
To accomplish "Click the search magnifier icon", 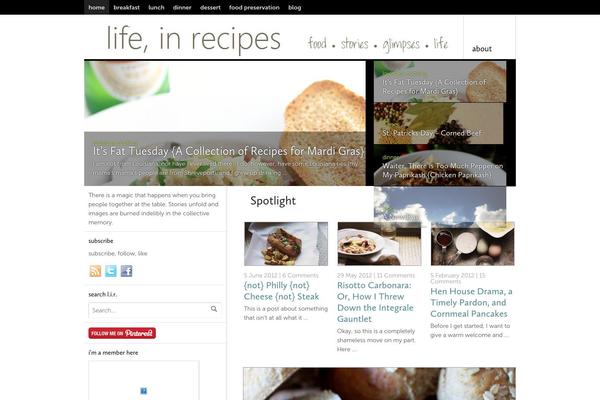I will [x=214, y=309].
